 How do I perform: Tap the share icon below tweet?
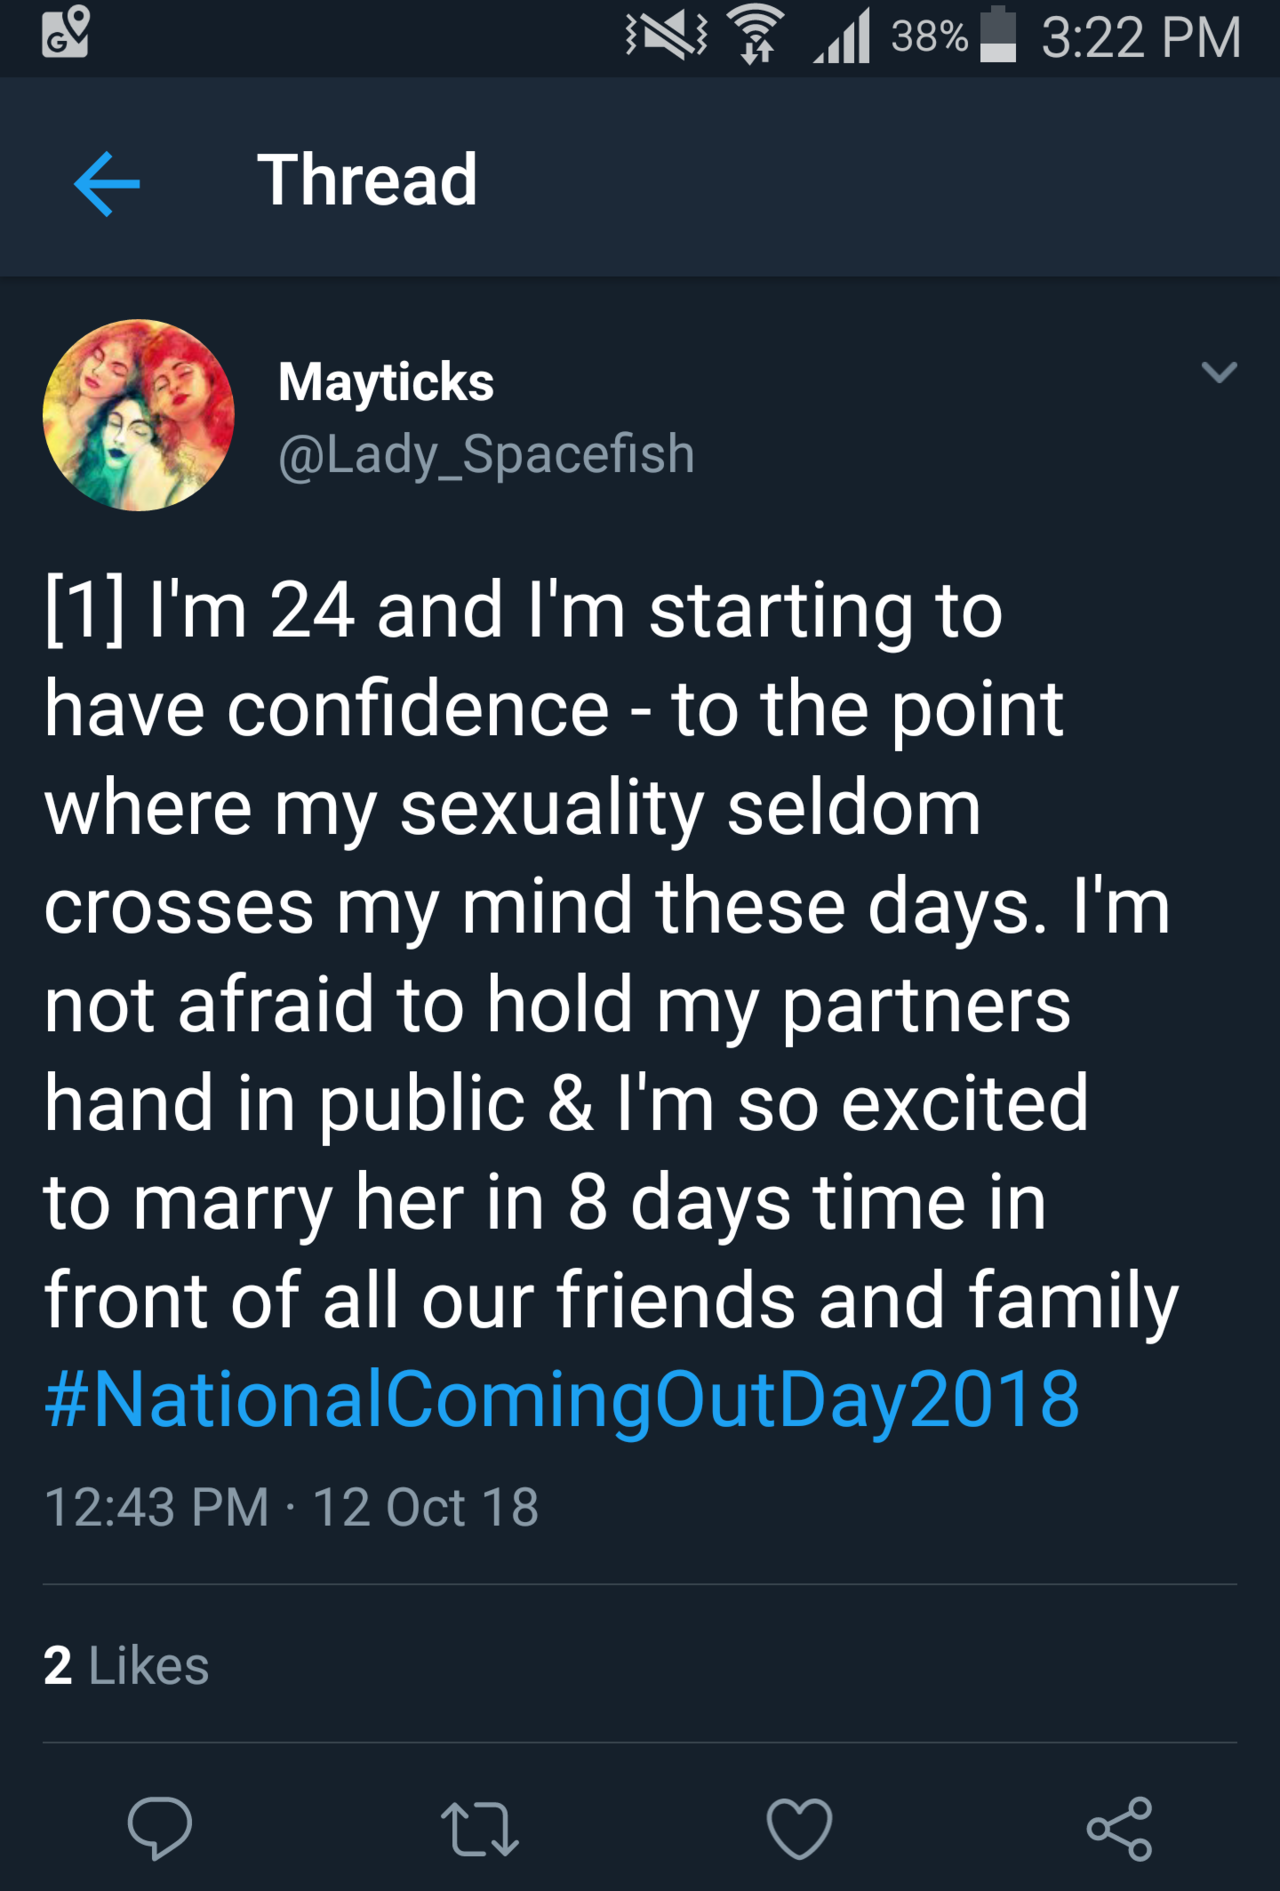pos(1119,1828)
